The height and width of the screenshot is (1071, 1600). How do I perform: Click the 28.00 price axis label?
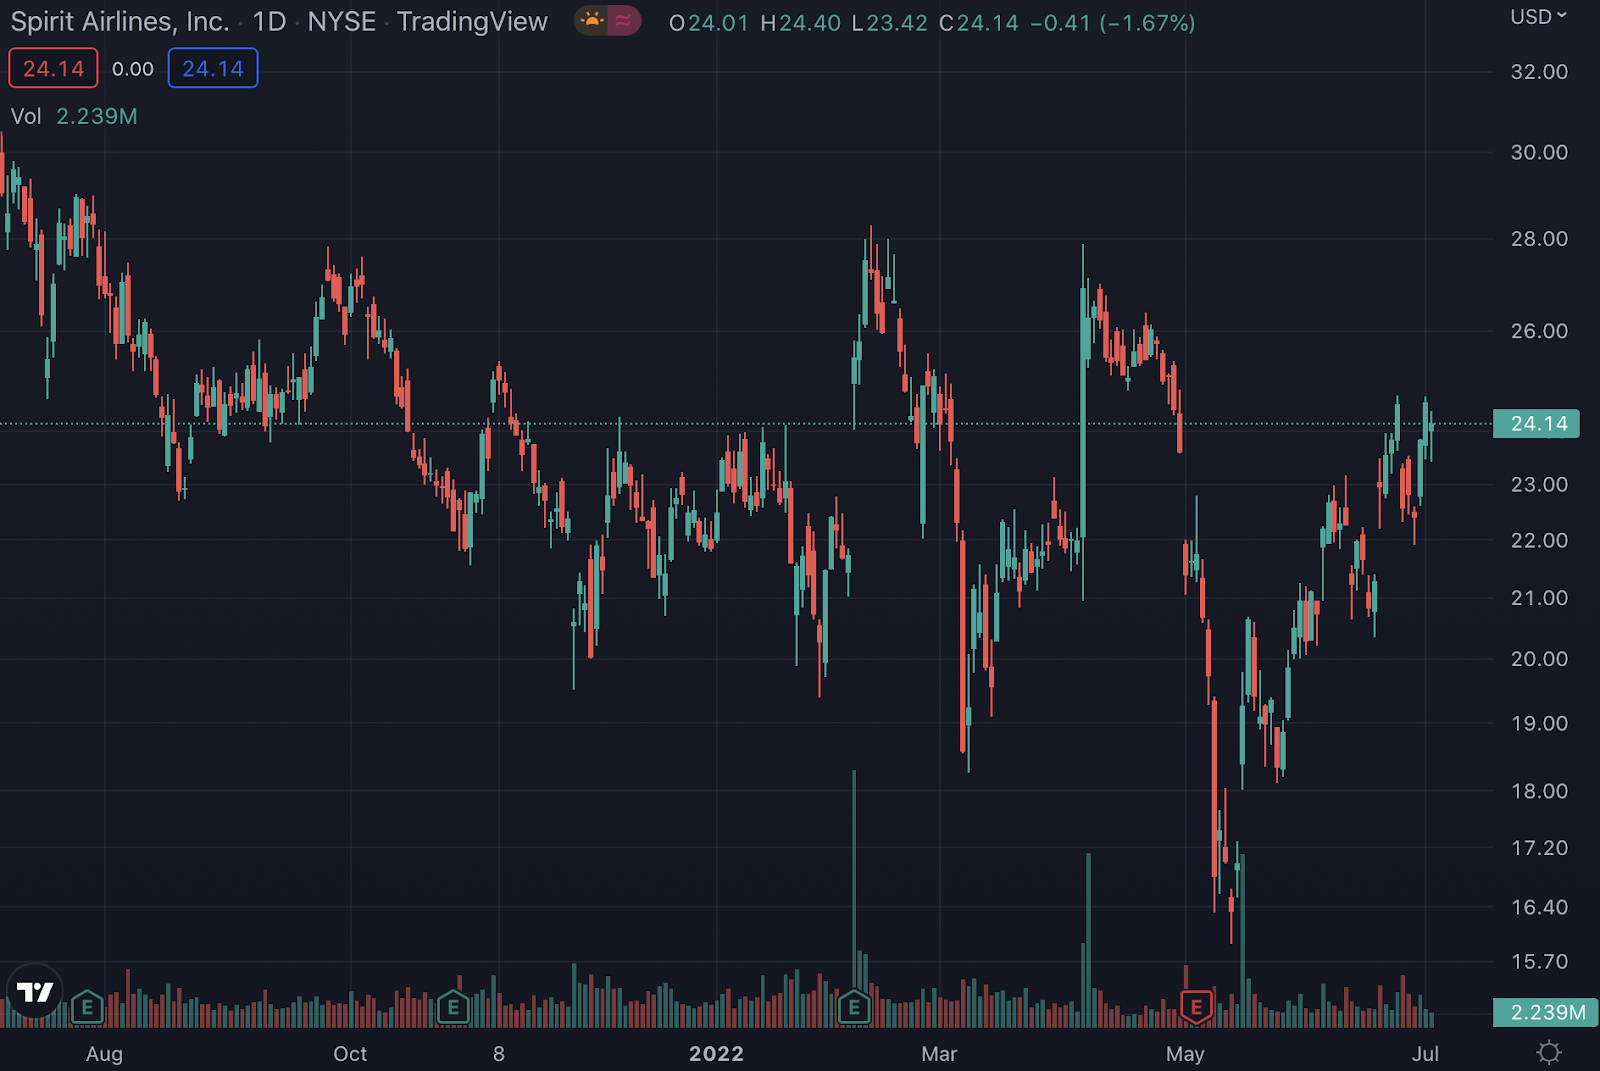[1539, 238]
